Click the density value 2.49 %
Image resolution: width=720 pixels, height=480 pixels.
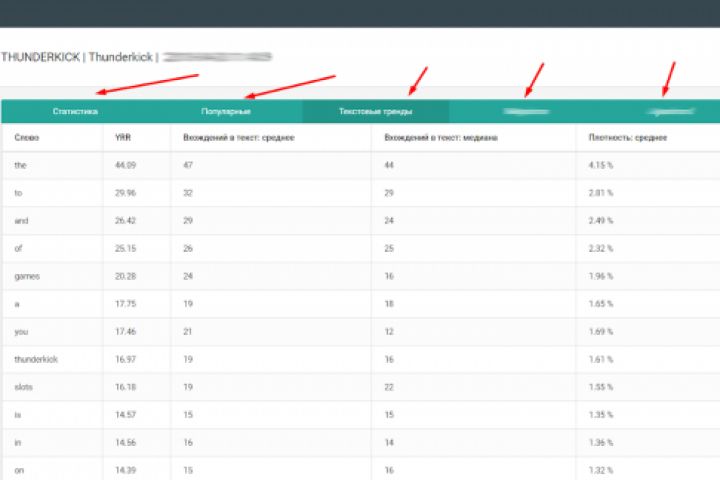point(601,220)
